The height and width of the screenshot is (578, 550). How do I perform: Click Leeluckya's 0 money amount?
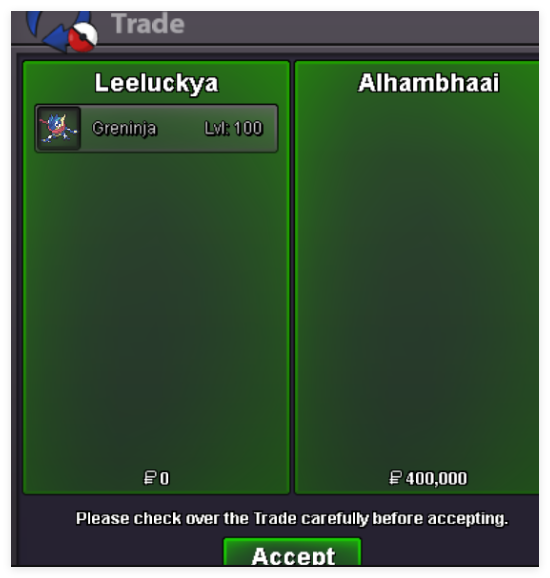click(x=164, y=478)
